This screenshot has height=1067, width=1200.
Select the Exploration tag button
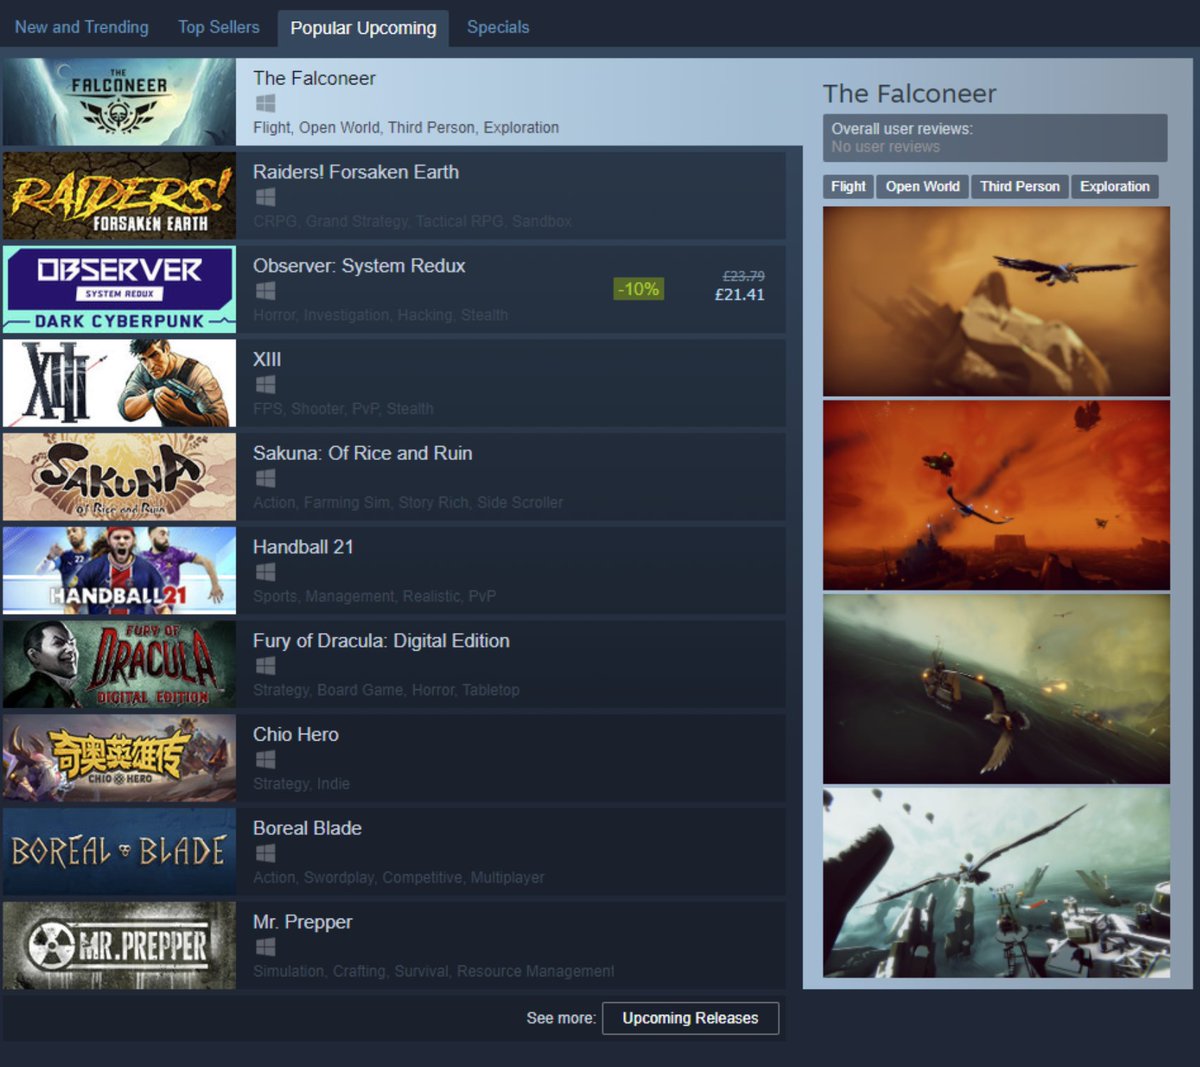(1114, 187)
